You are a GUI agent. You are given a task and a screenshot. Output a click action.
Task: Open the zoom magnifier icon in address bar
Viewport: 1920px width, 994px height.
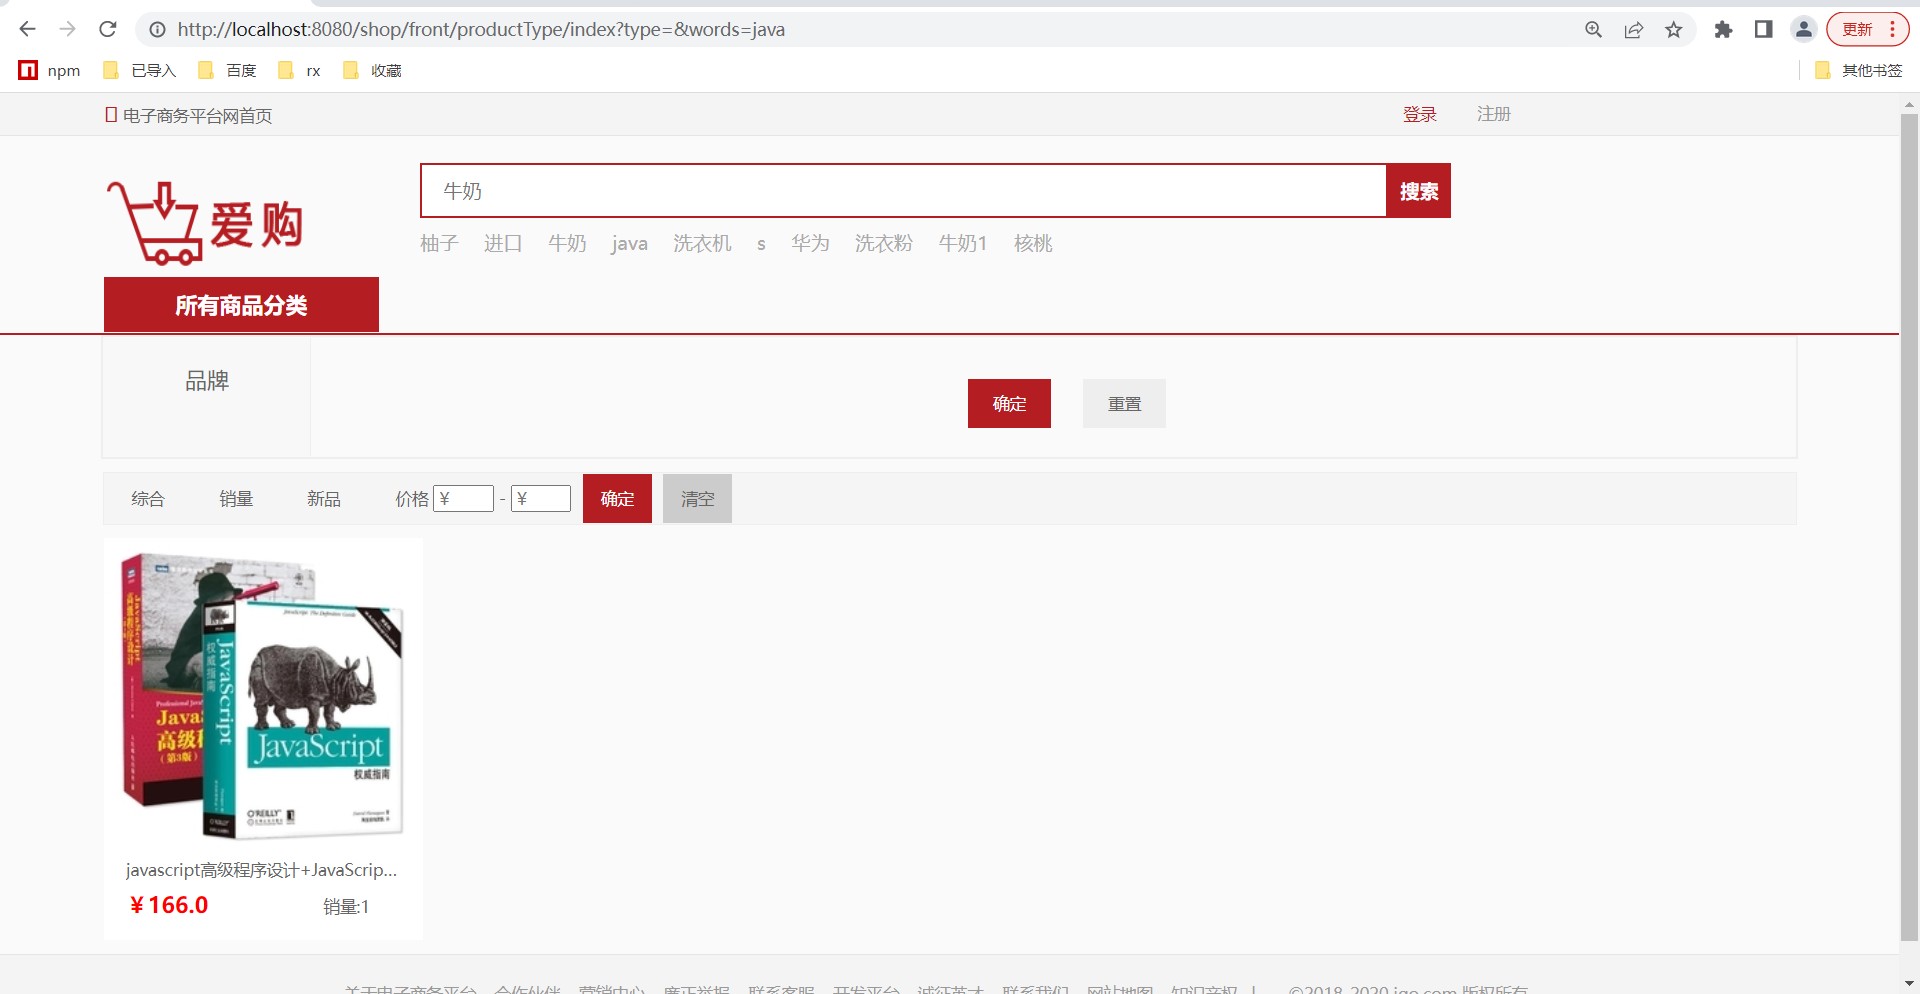(1594, 30)
